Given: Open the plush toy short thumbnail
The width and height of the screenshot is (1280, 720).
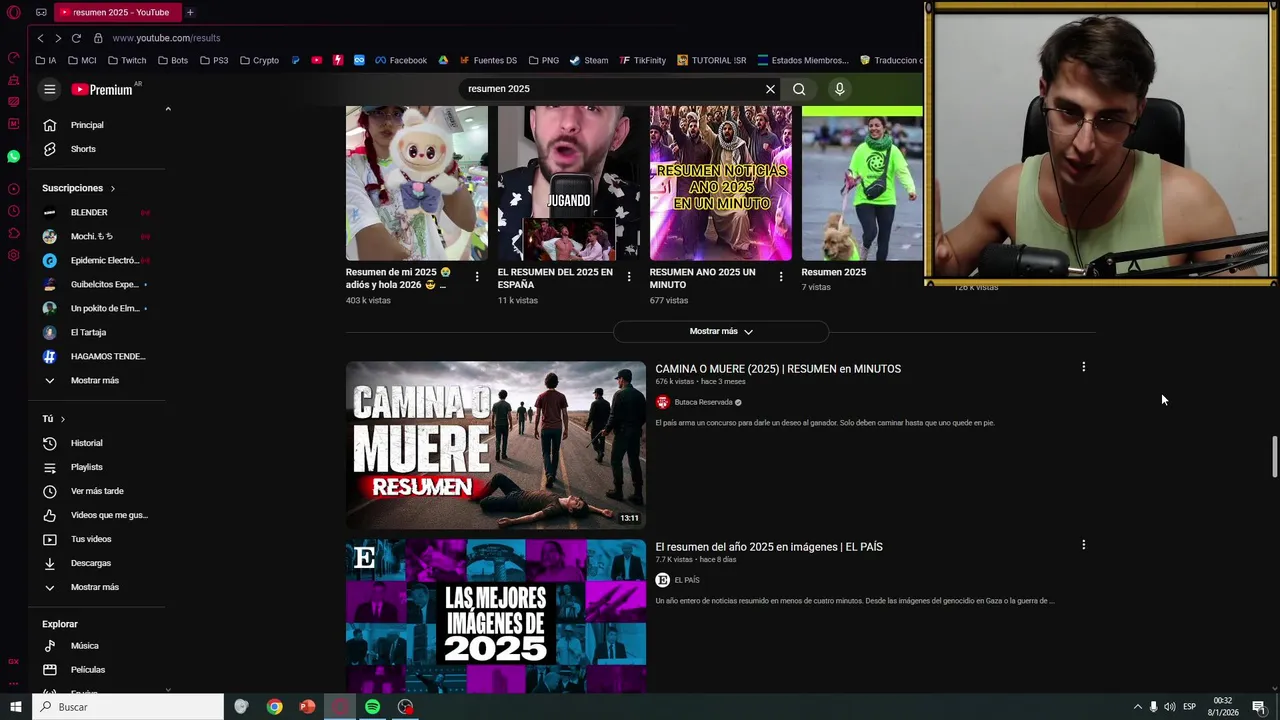Looking at the screenshot, I should click(x=417, y=183).
